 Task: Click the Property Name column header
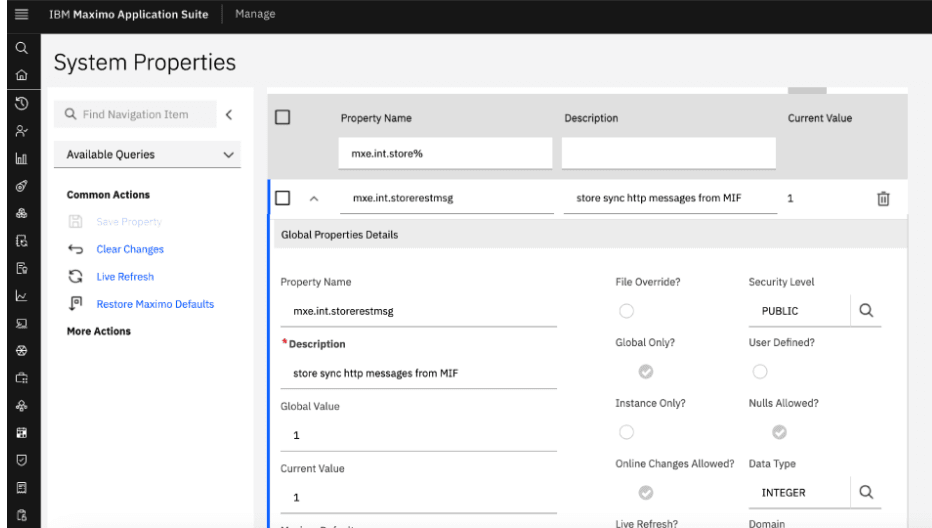(x=376, y=118)
